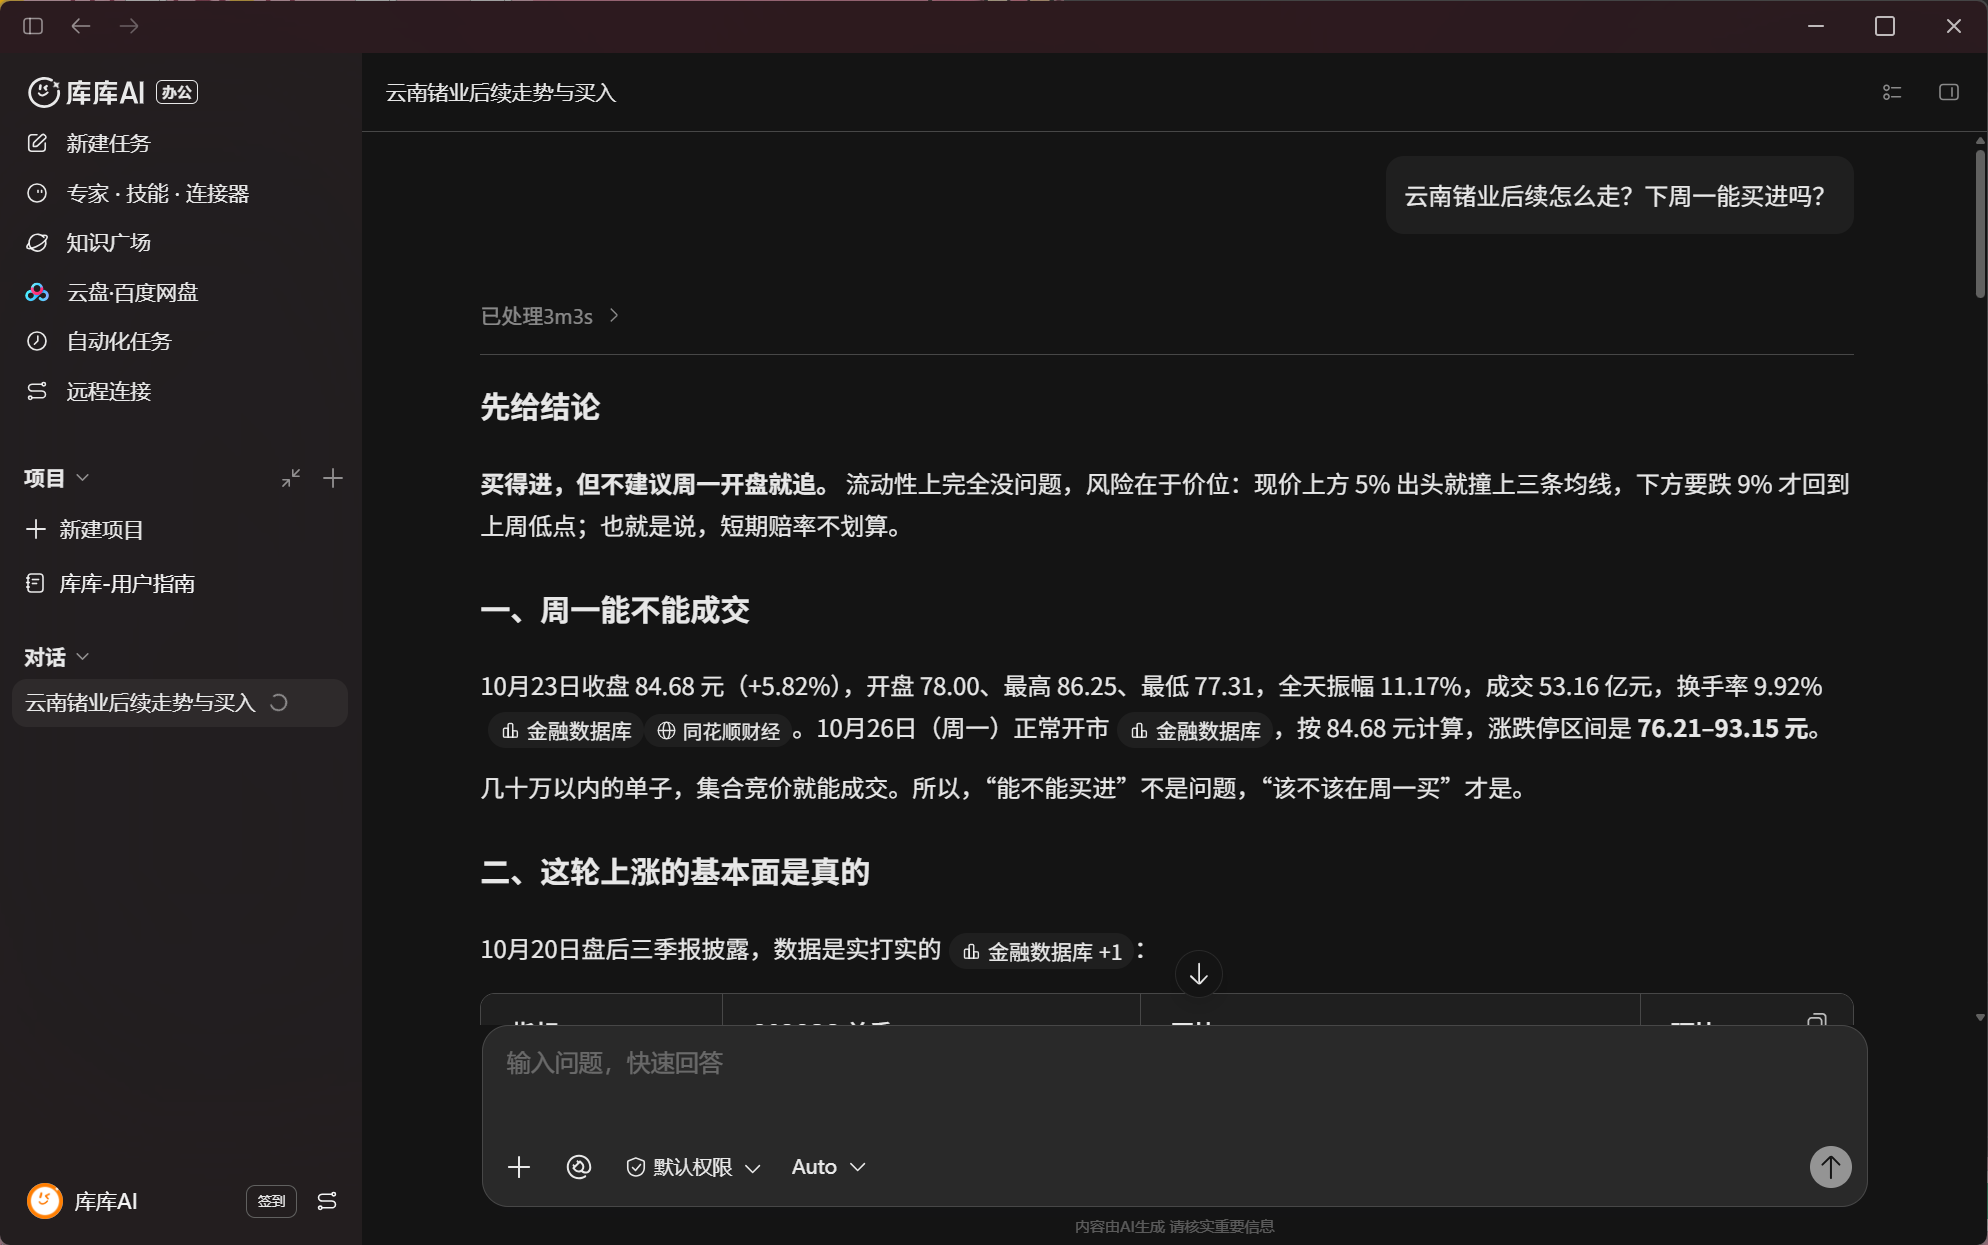Open the Auto mode dropdown
Image resolution: width=1988 pixels, height=1245 pixels.
828,1167
